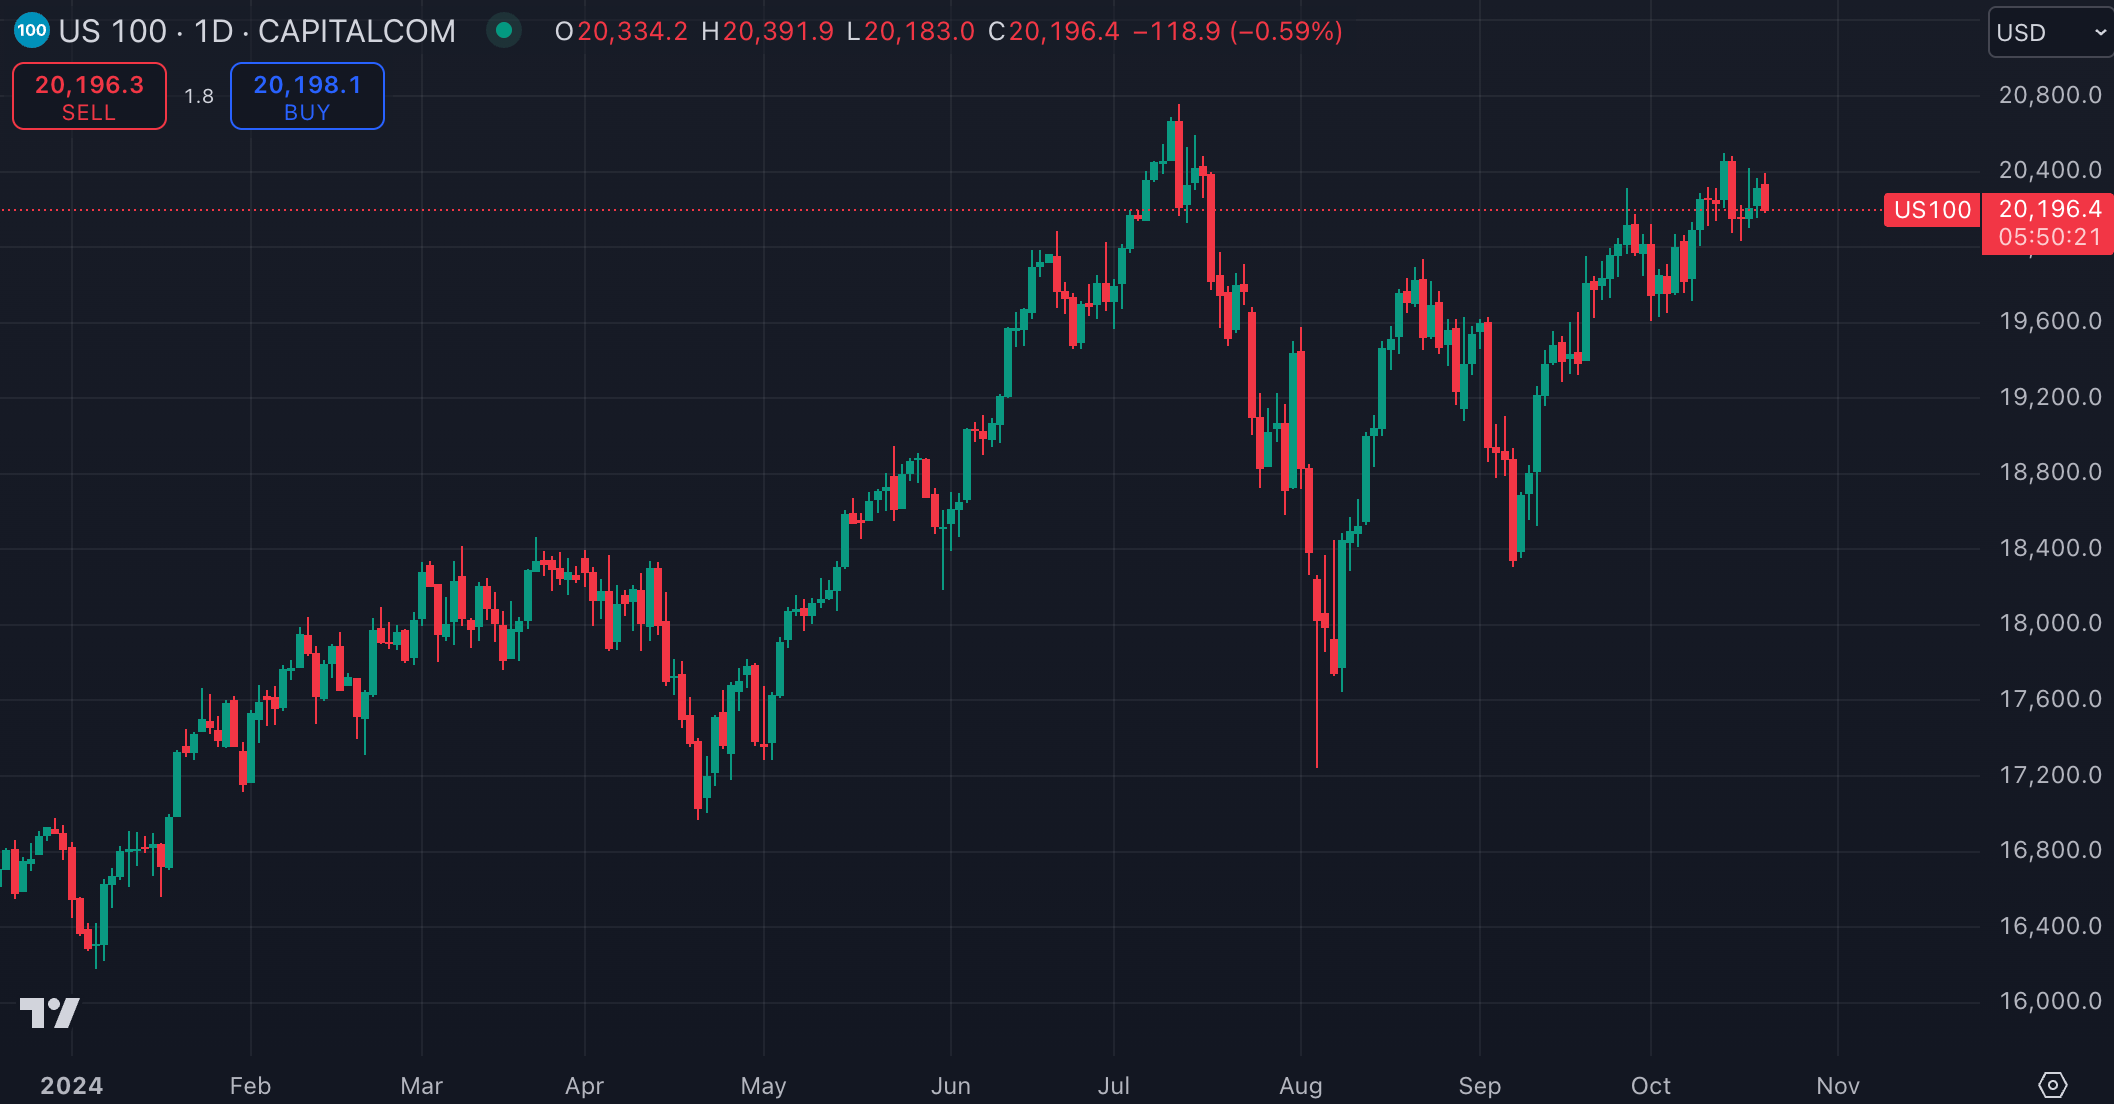Image resolution: width=2114 pixels, height=1104 pixels.
Task: Open chart settings hexagon icon
Action: click(x=2052, y=1085)
